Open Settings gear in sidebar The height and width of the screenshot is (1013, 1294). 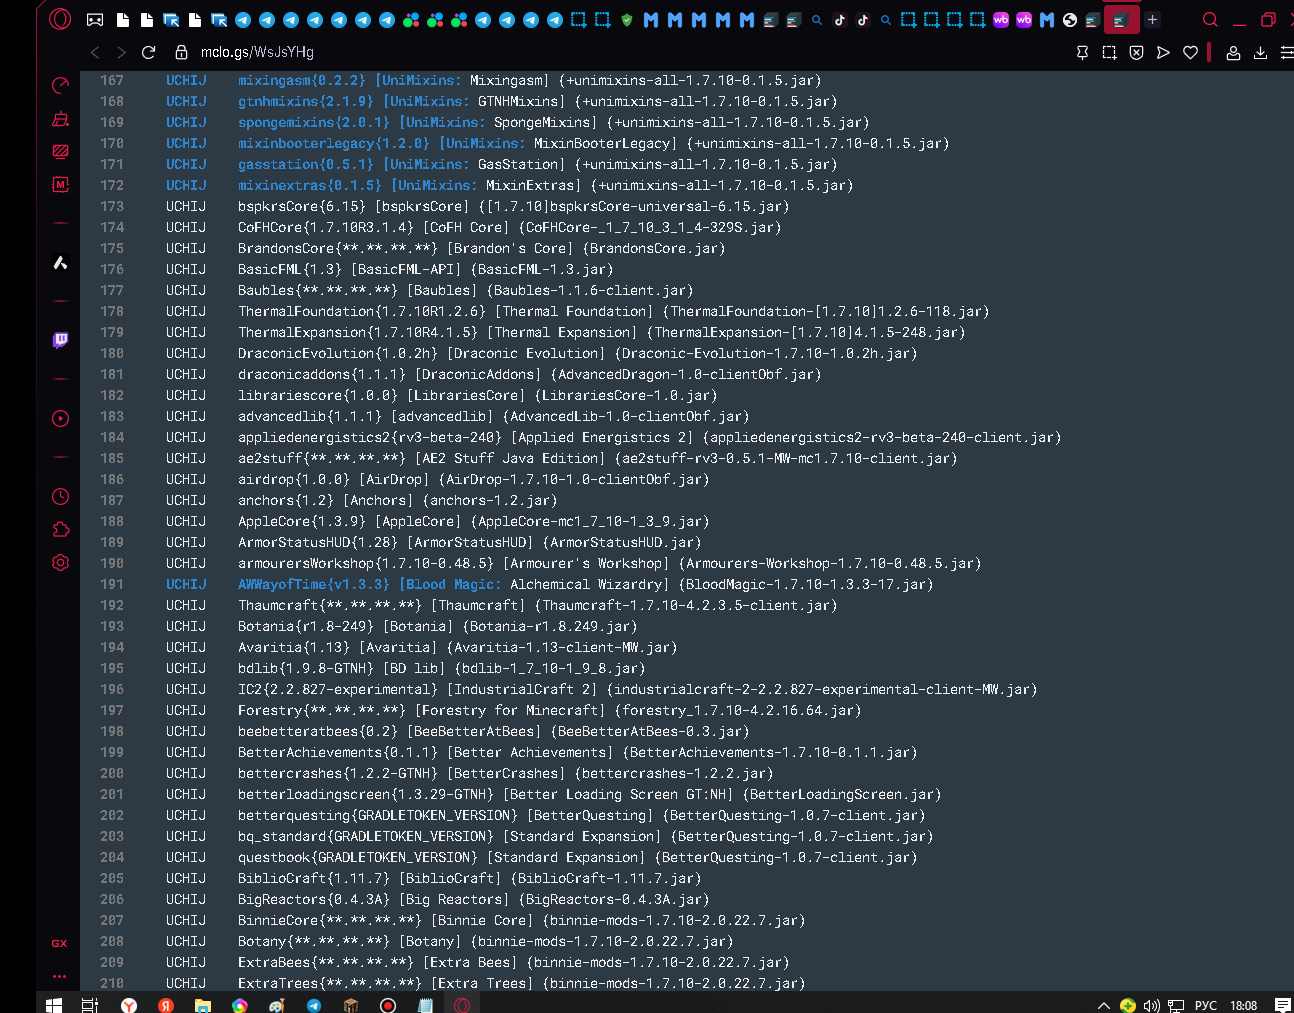coord(60,563)
